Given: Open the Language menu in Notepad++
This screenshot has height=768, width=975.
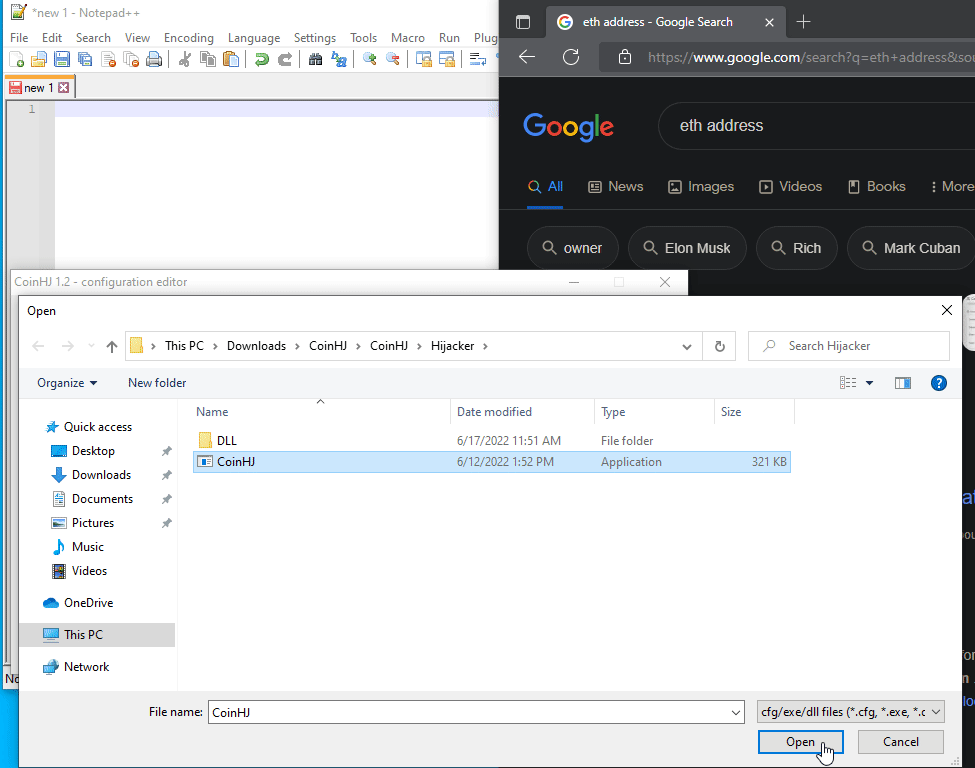Looking at the screenshot, I should (254, 38).
